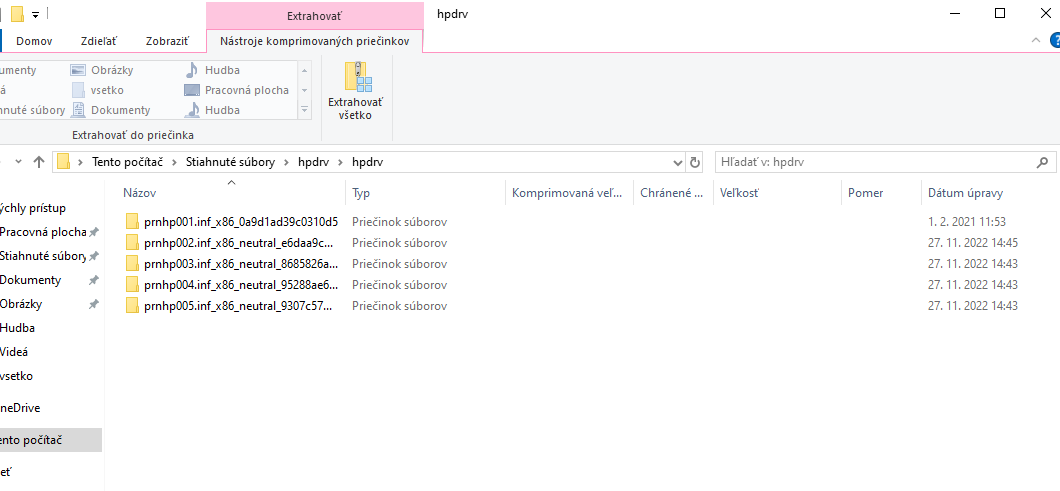Sort by the Dátum úpravy column

coord(964,193)
